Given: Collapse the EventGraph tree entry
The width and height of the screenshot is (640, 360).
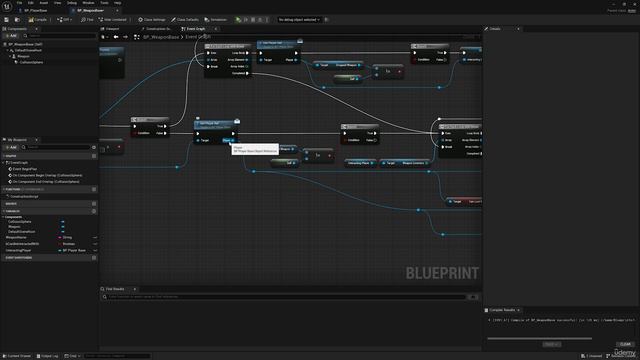Looking at the screenshot, I should (x=4, y=162).
